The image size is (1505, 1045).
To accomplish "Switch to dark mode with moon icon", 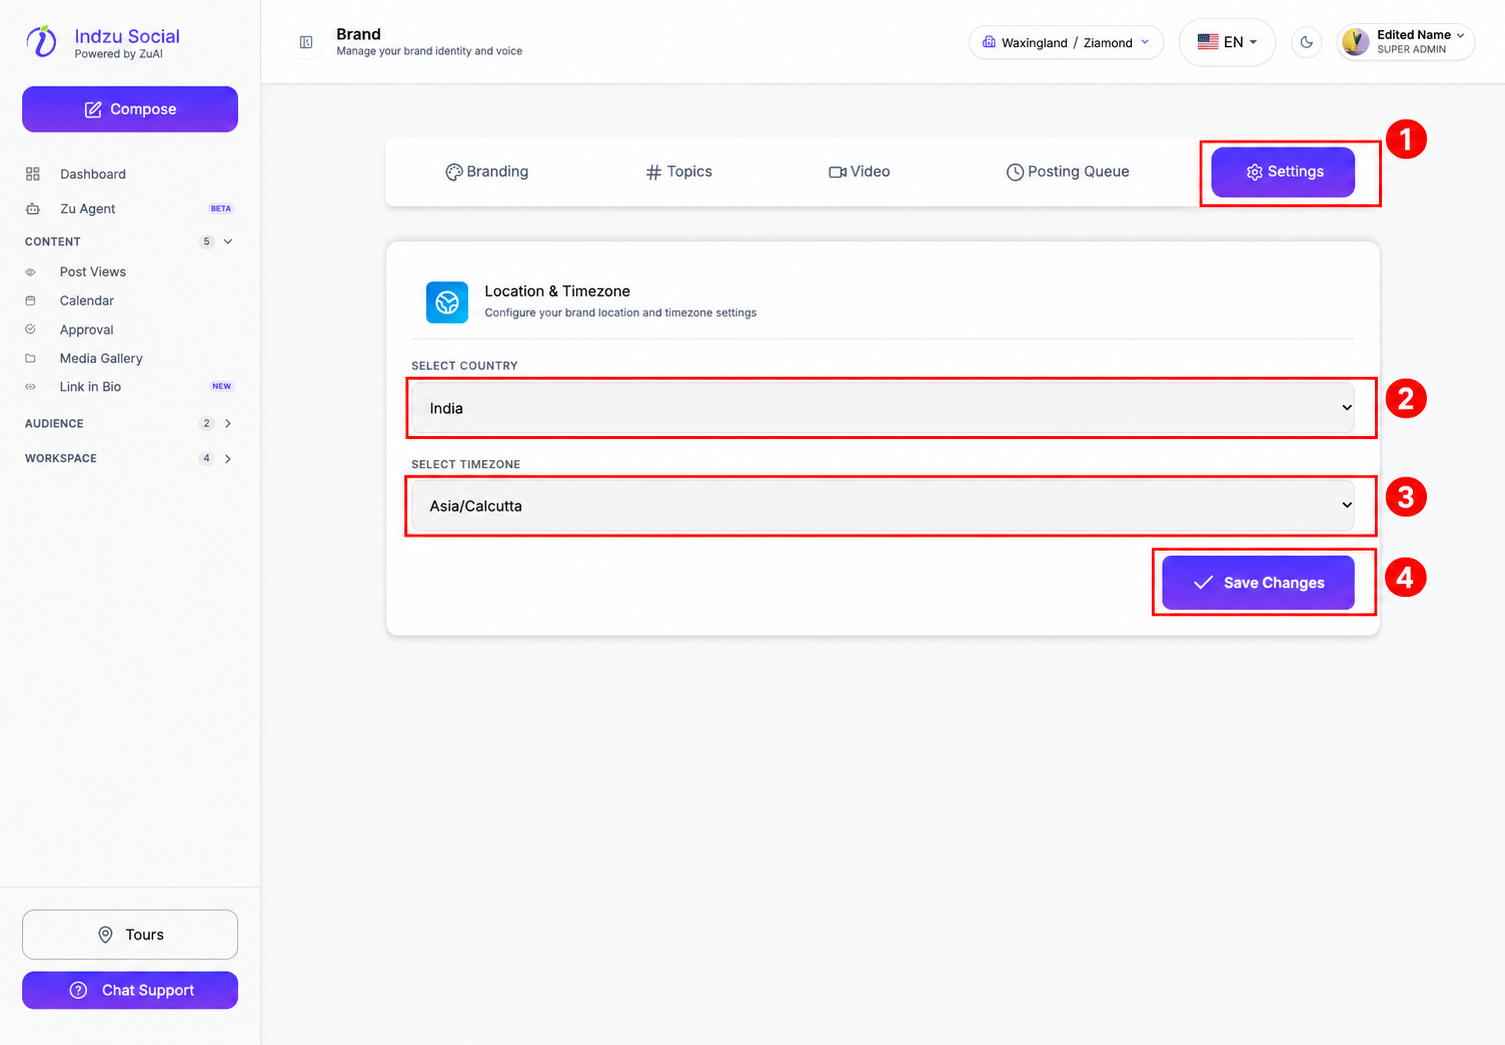I will (1306, 42).
